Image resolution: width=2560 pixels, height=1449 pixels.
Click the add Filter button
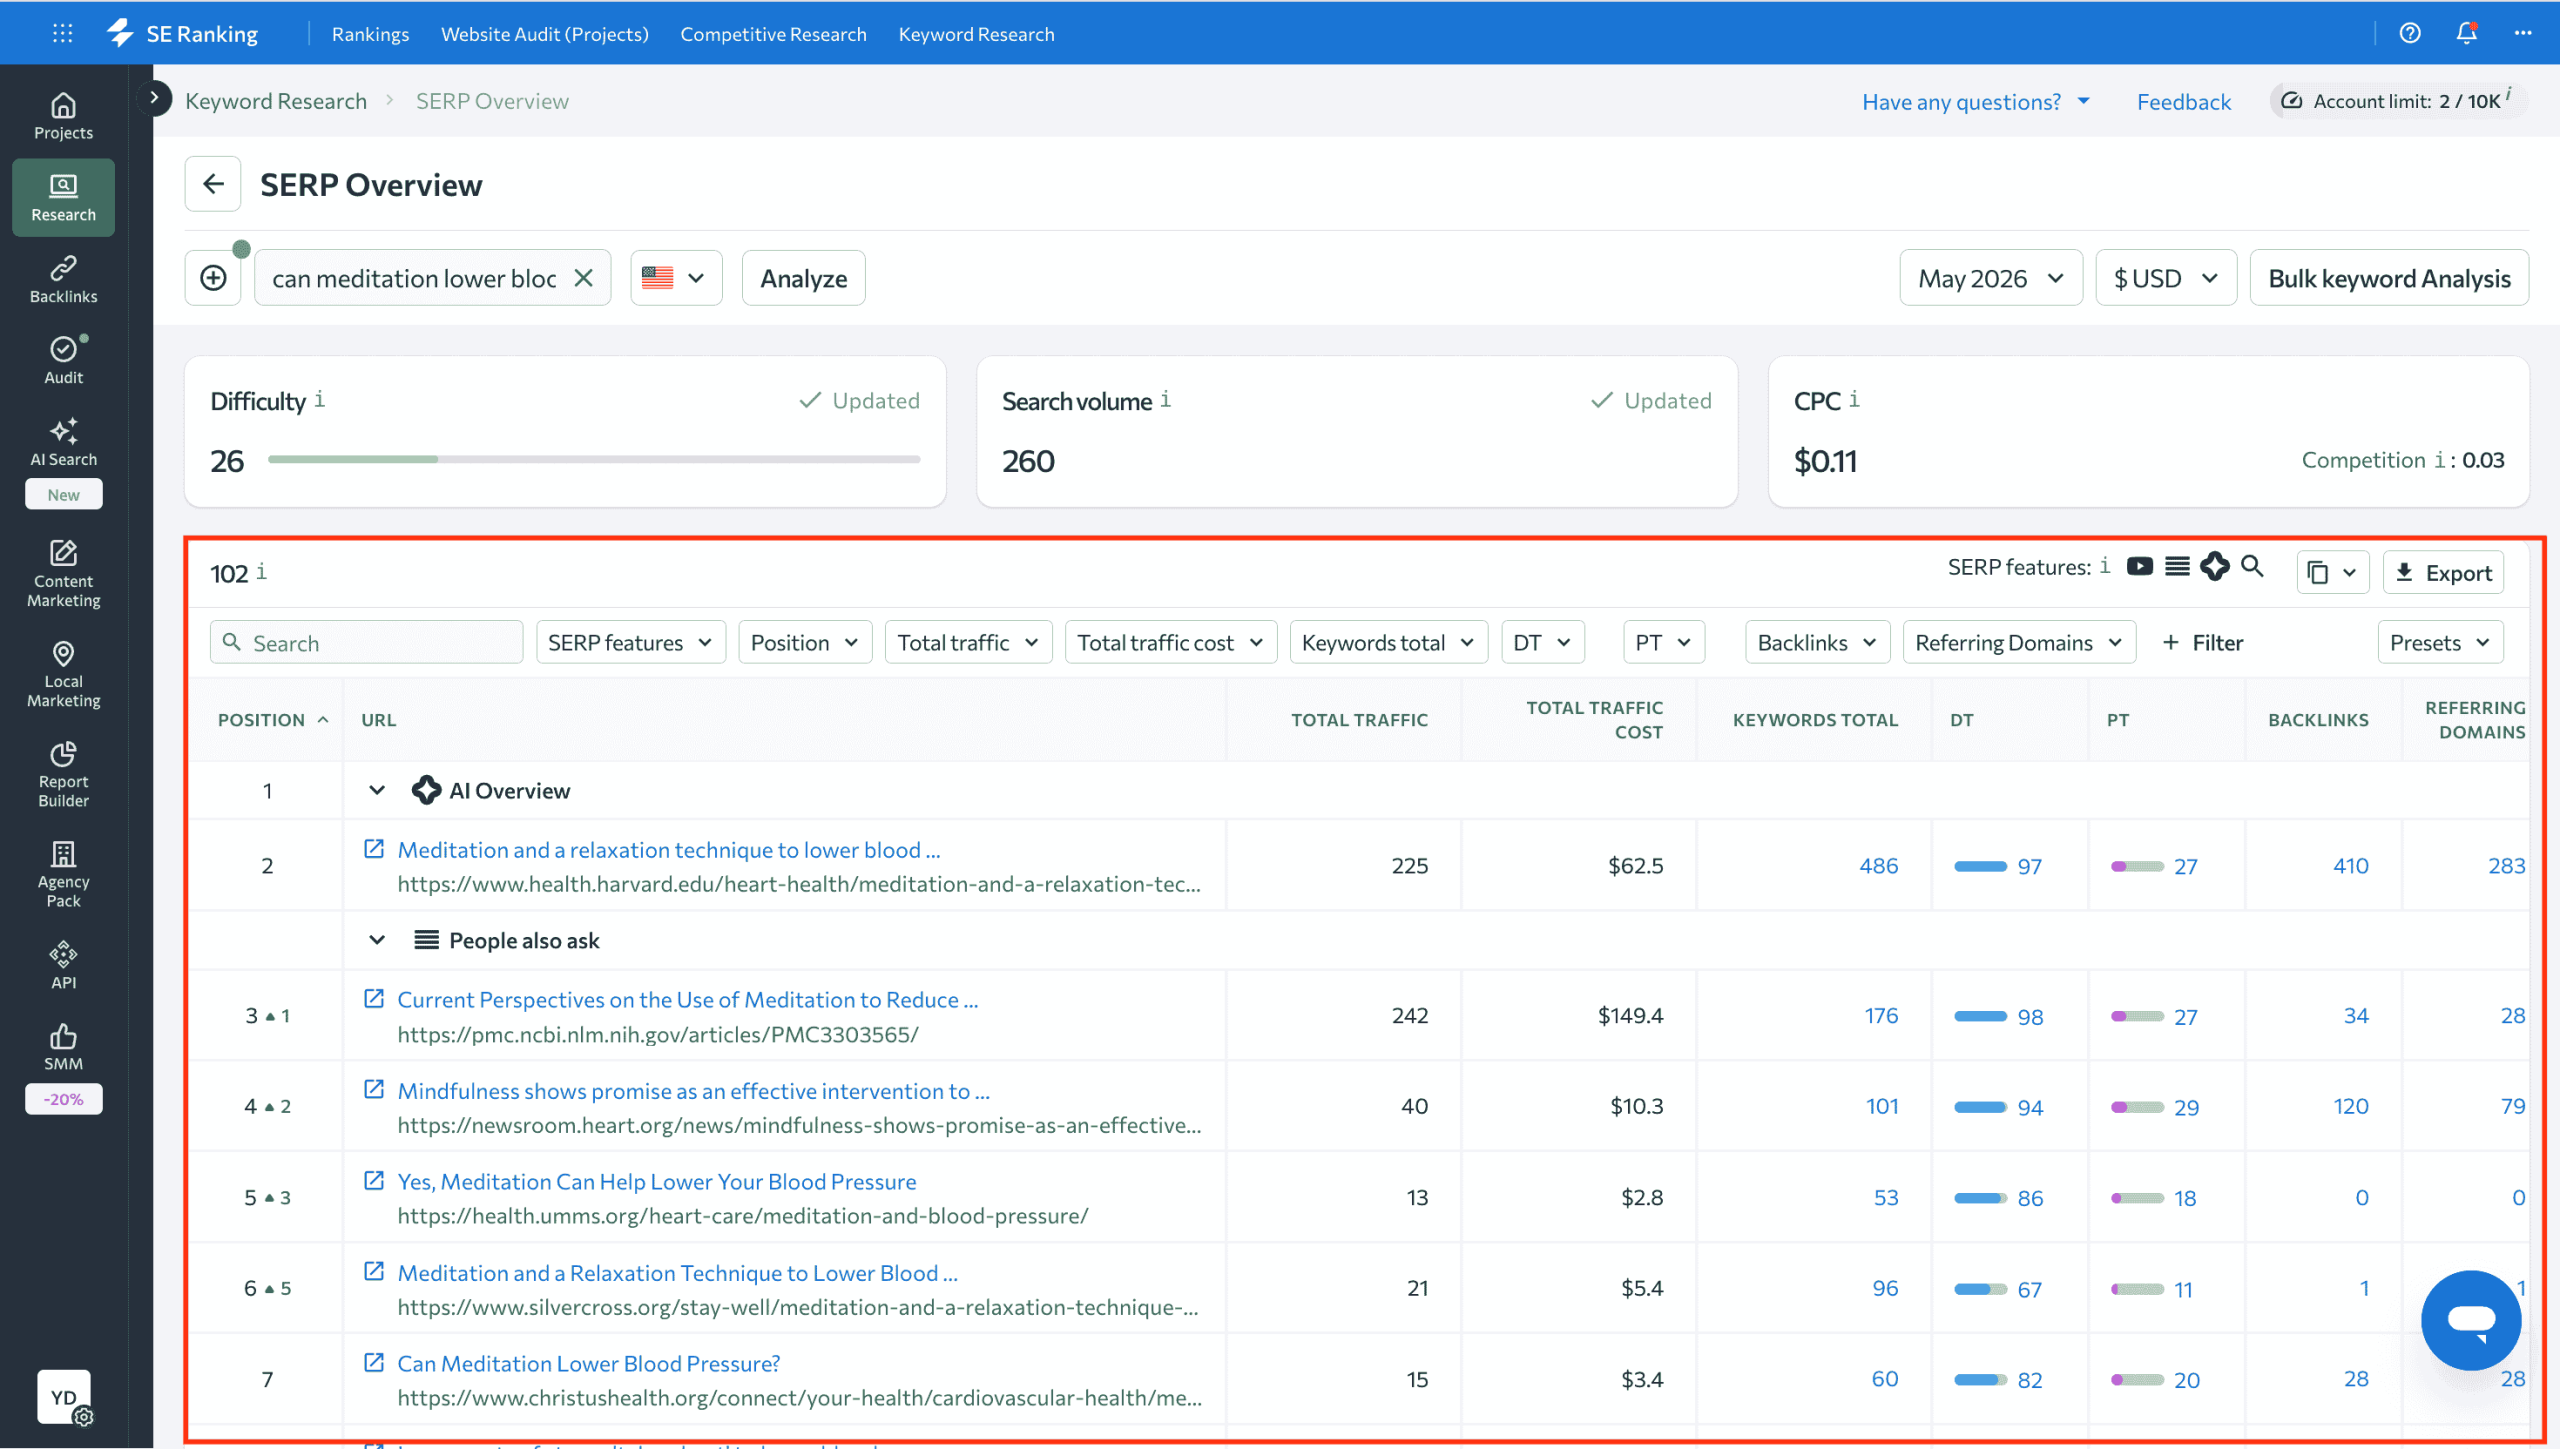point(2203,642)
